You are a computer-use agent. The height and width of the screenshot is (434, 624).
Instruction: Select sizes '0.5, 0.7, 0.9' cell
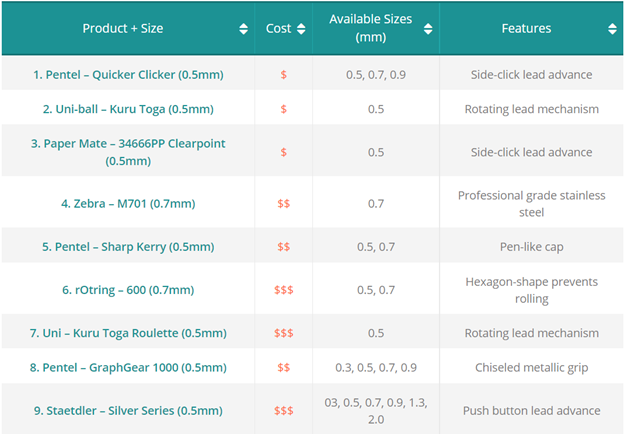pos(376,75)
